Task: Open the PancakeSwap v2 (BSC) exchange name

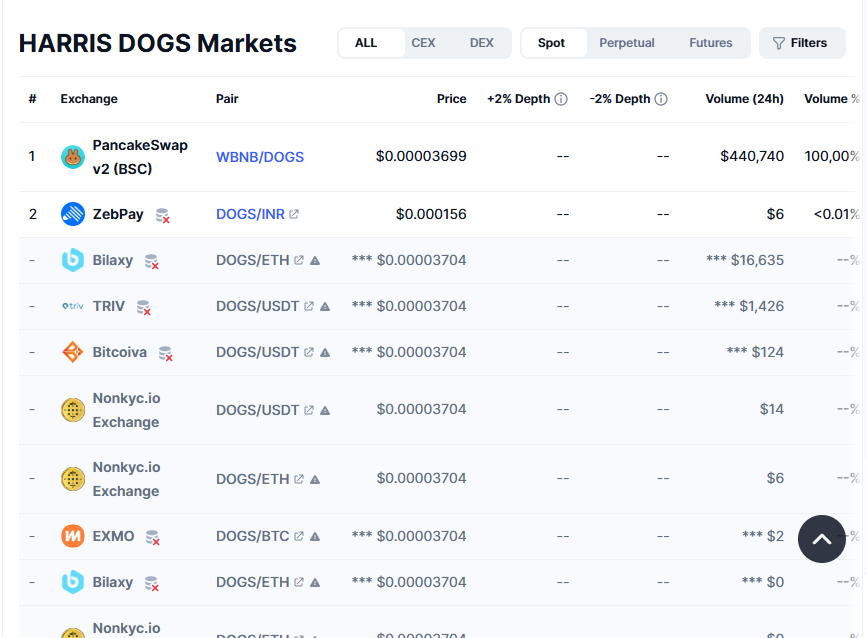Action: 140,157
